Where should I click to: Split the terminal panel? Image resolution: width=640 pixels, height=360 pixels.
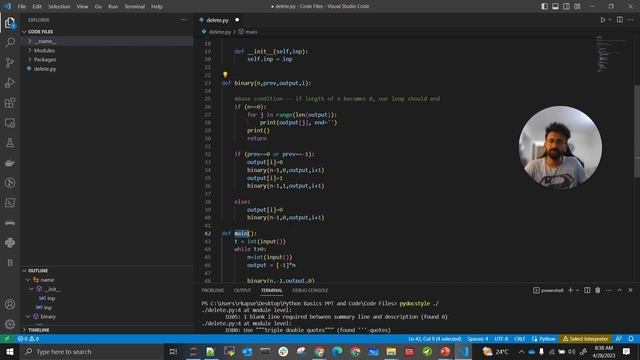pyautogui.click(x=587, y=290)
